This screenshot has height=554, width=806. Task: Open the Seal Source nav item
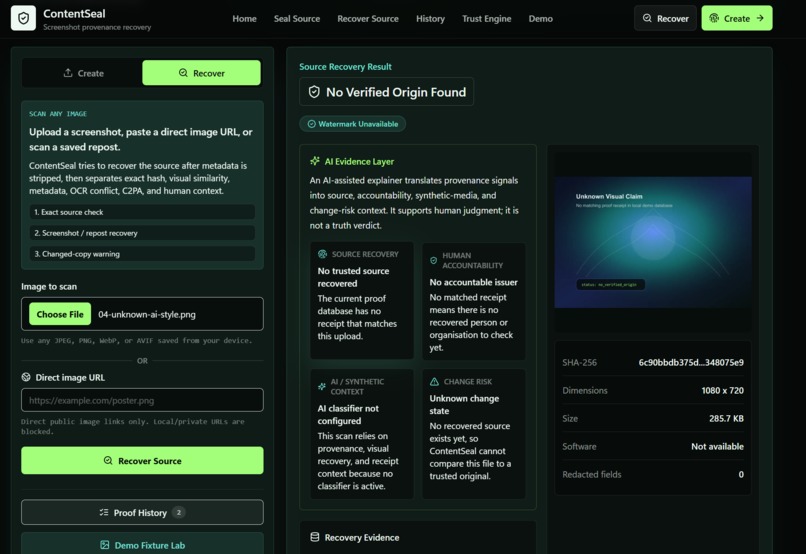coord(297,19)
